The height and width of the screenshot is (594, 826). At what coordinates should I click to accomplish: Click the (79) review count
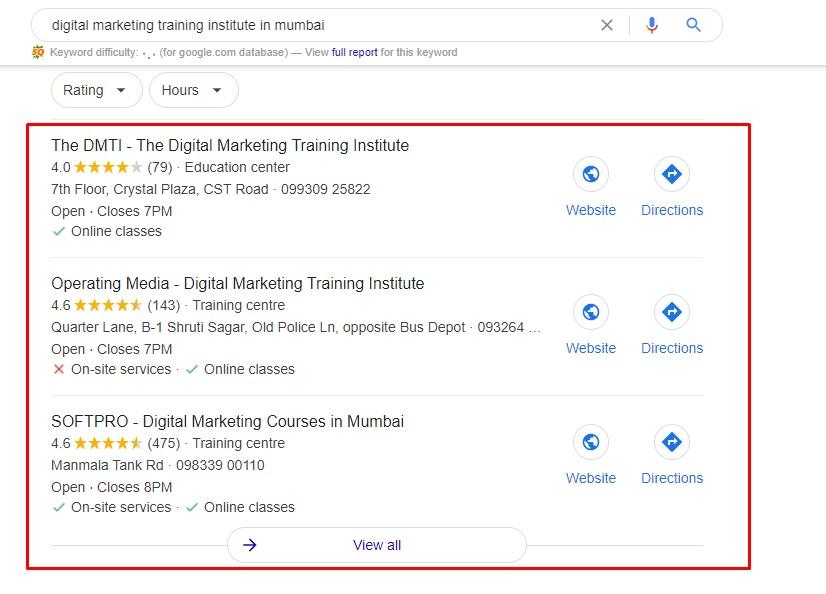coord(160,167)
